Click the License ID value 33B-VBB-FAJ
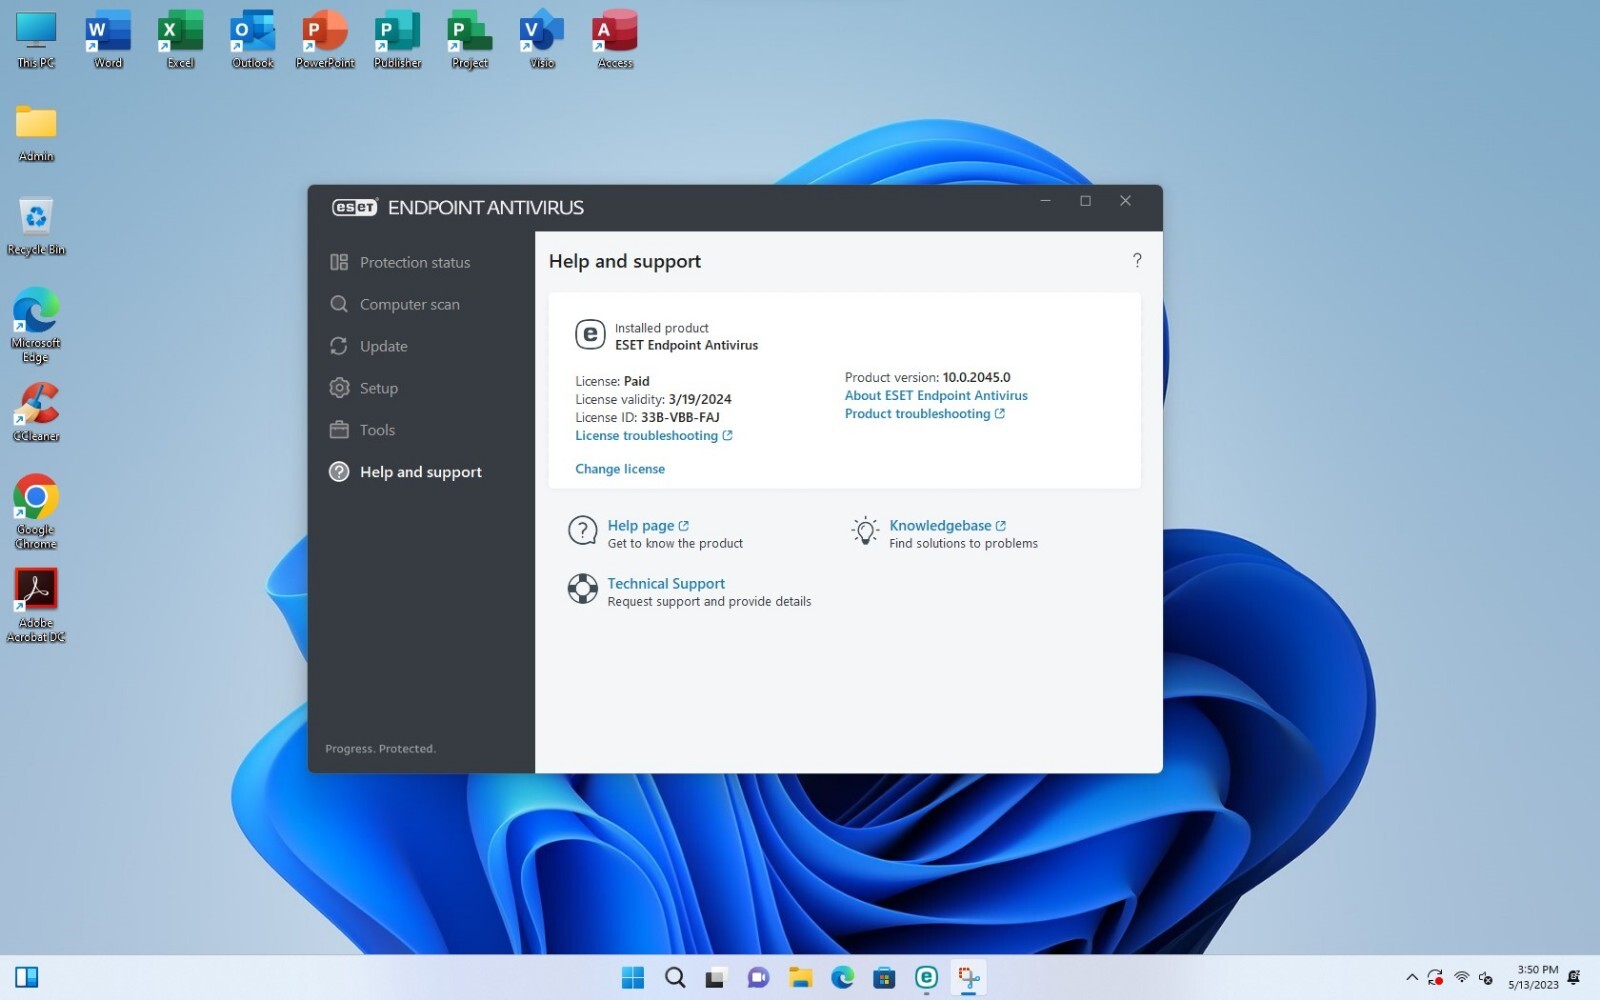Viewport: 1600px width, 1000px height. (680, 418)
